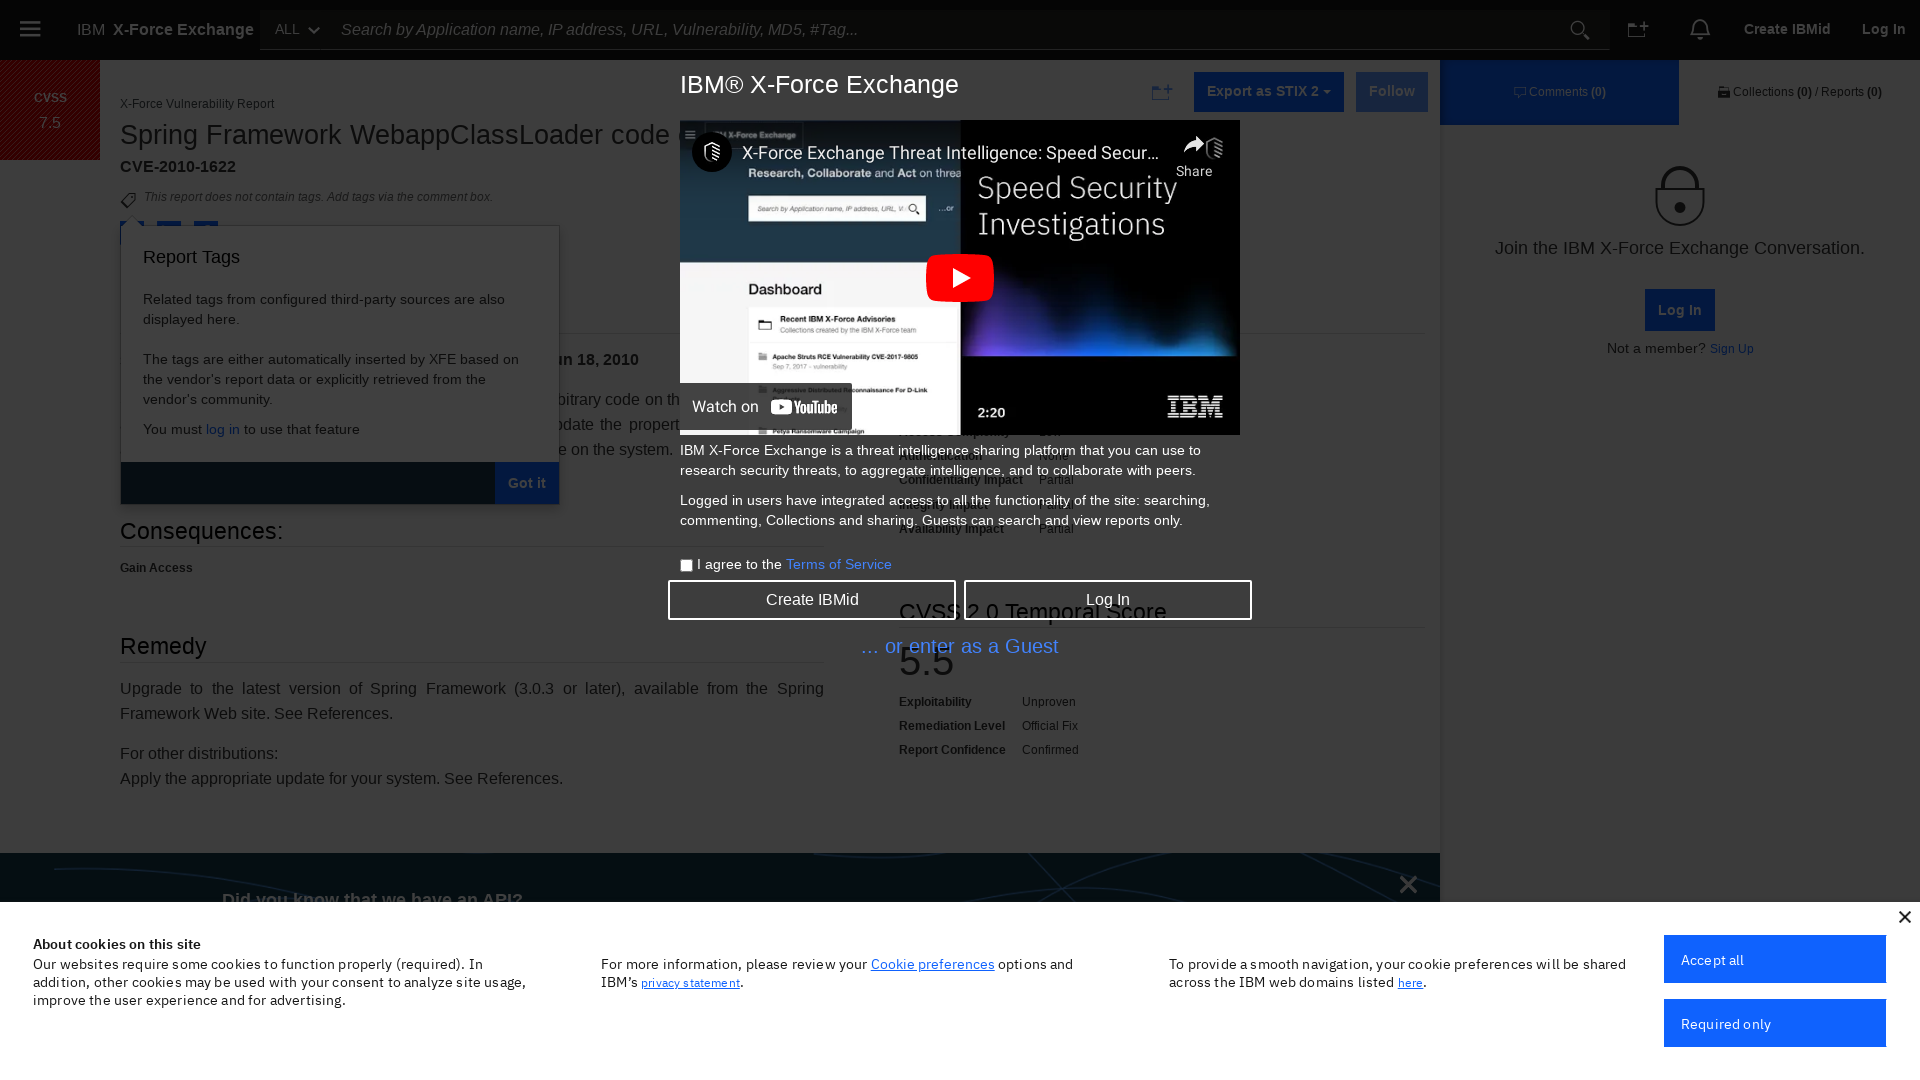Click the Share arrow on the video
The image size is (1920, 1080).
pos(1194,155)
